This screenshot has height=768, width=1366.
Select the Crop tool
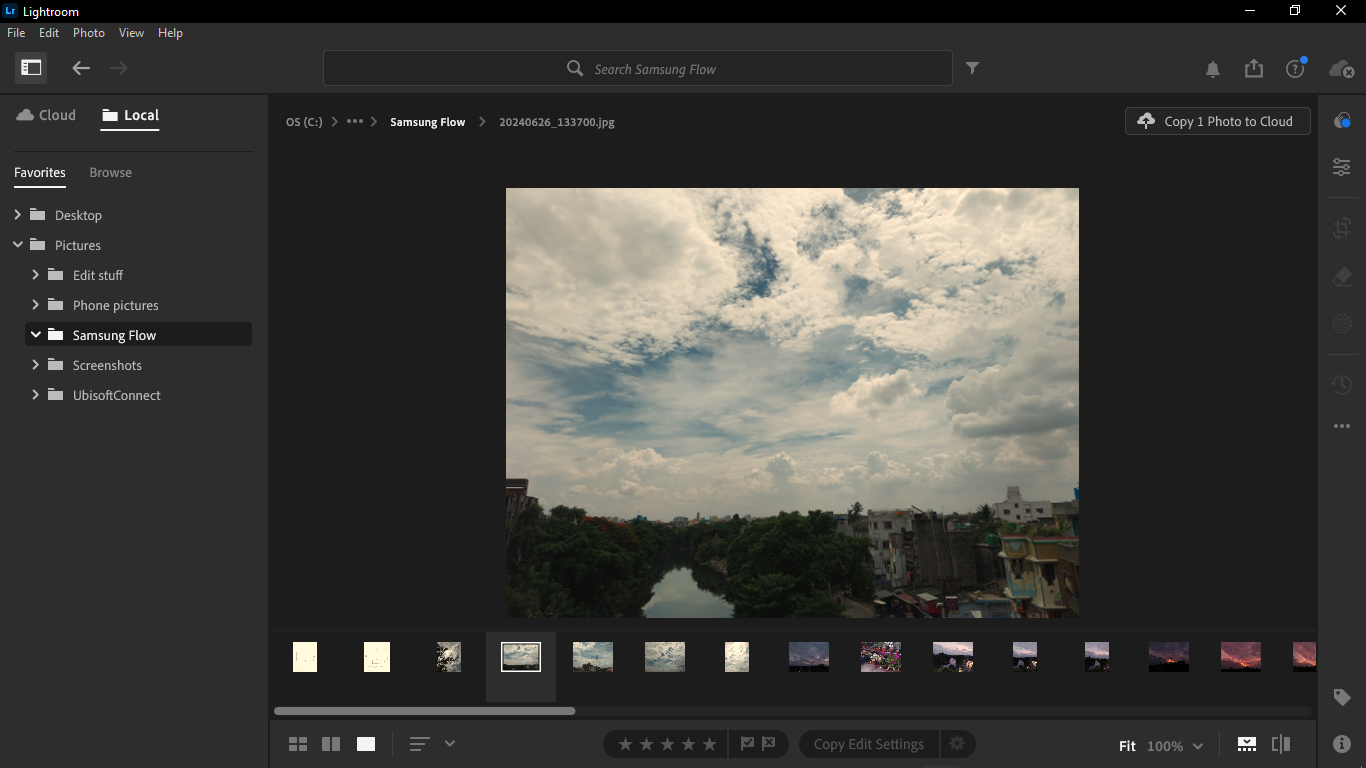click(1341, 227)
